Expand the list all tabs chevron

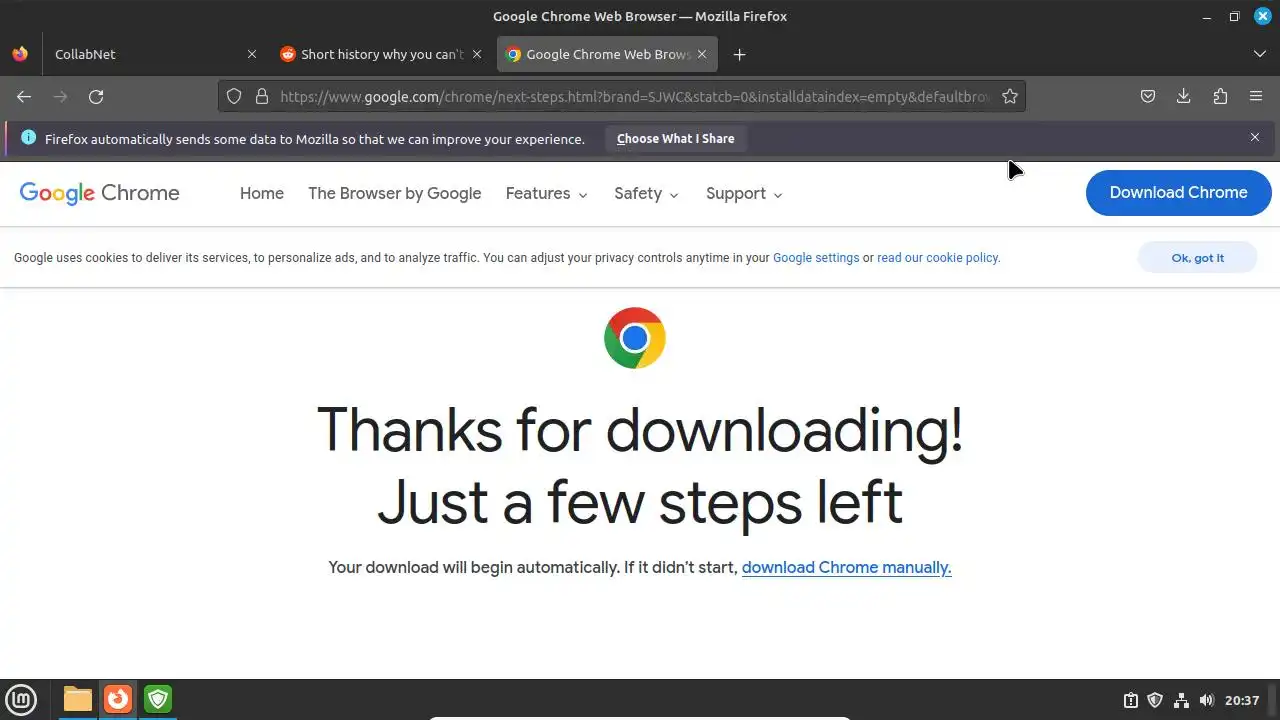coord(1260,54)
